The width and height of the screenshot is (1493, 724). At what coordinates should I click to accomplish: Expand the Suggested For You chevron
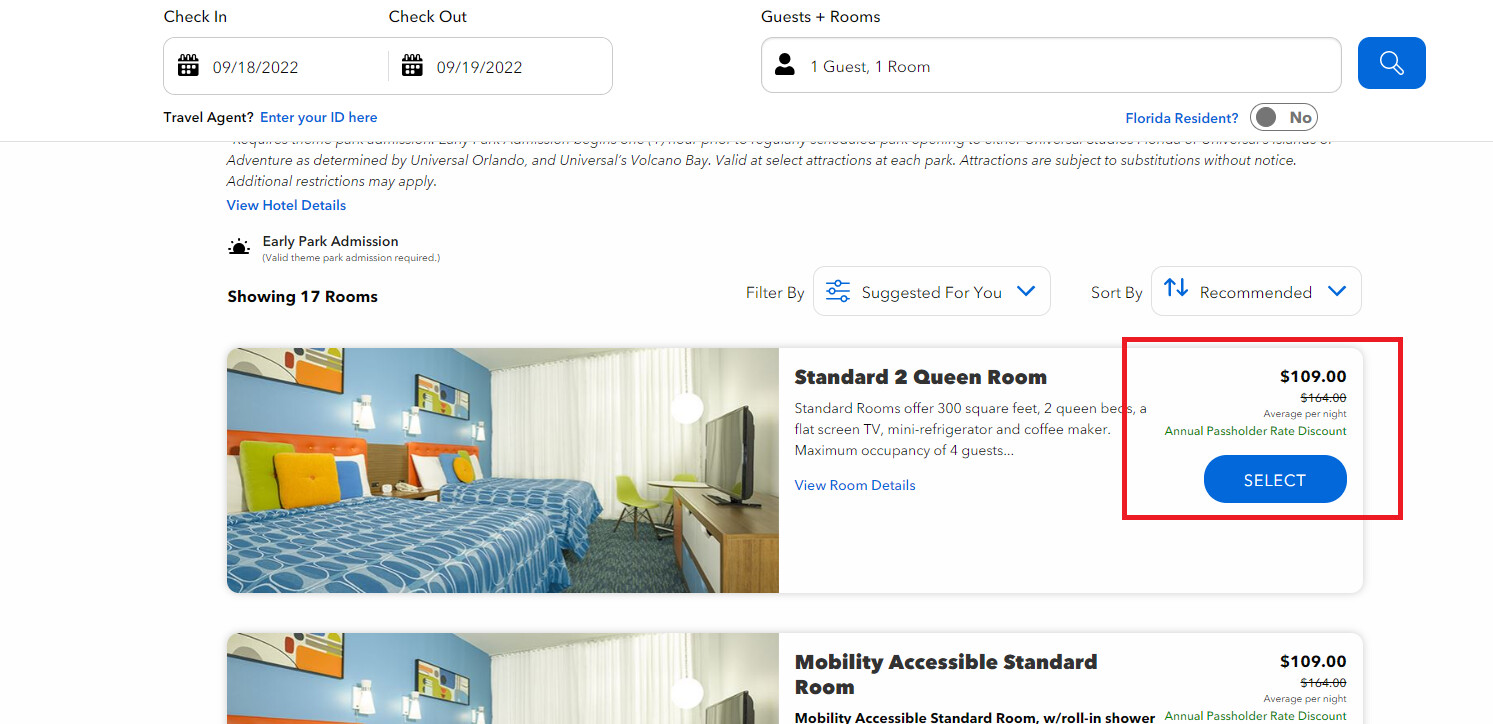1025,291
